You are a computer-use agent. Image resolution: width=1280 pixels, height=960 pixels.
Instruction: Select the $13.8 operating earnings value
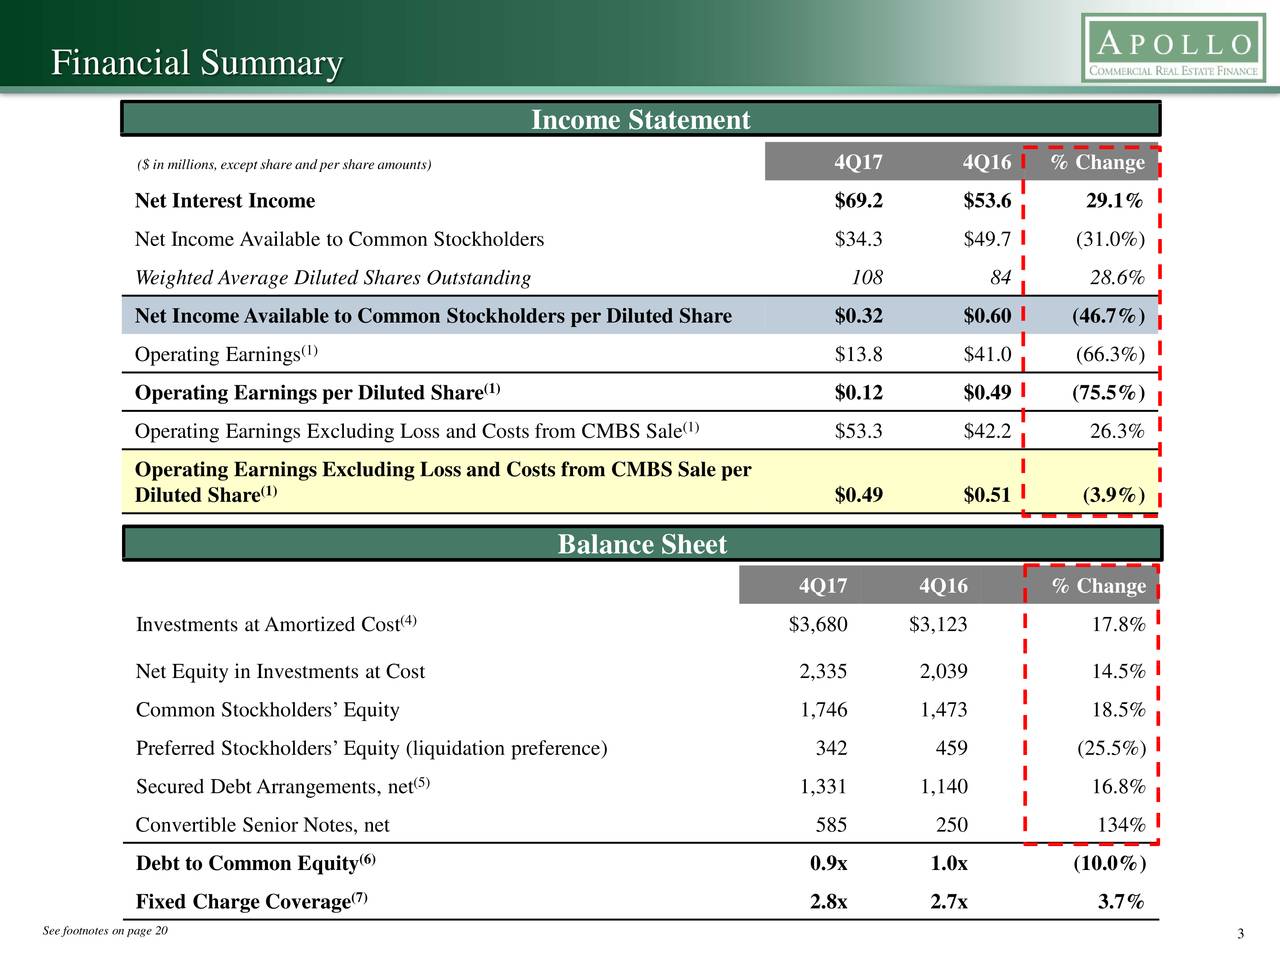click(859, 354)
